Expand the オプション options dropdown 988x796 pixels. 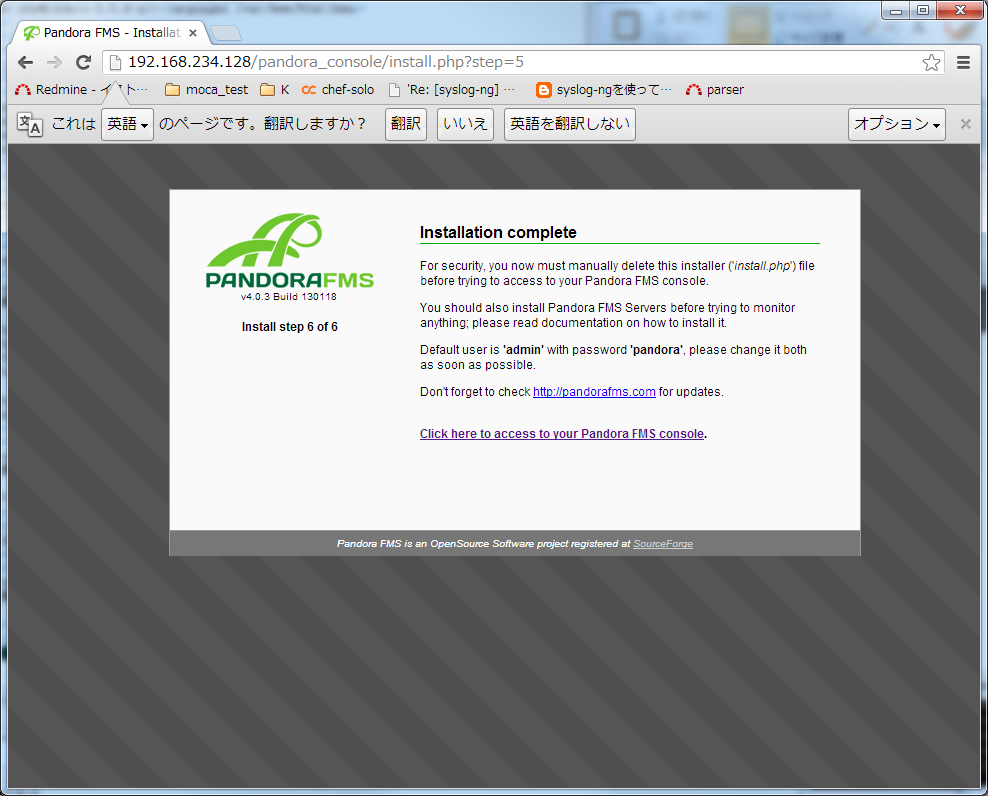(x=896, y=125)
